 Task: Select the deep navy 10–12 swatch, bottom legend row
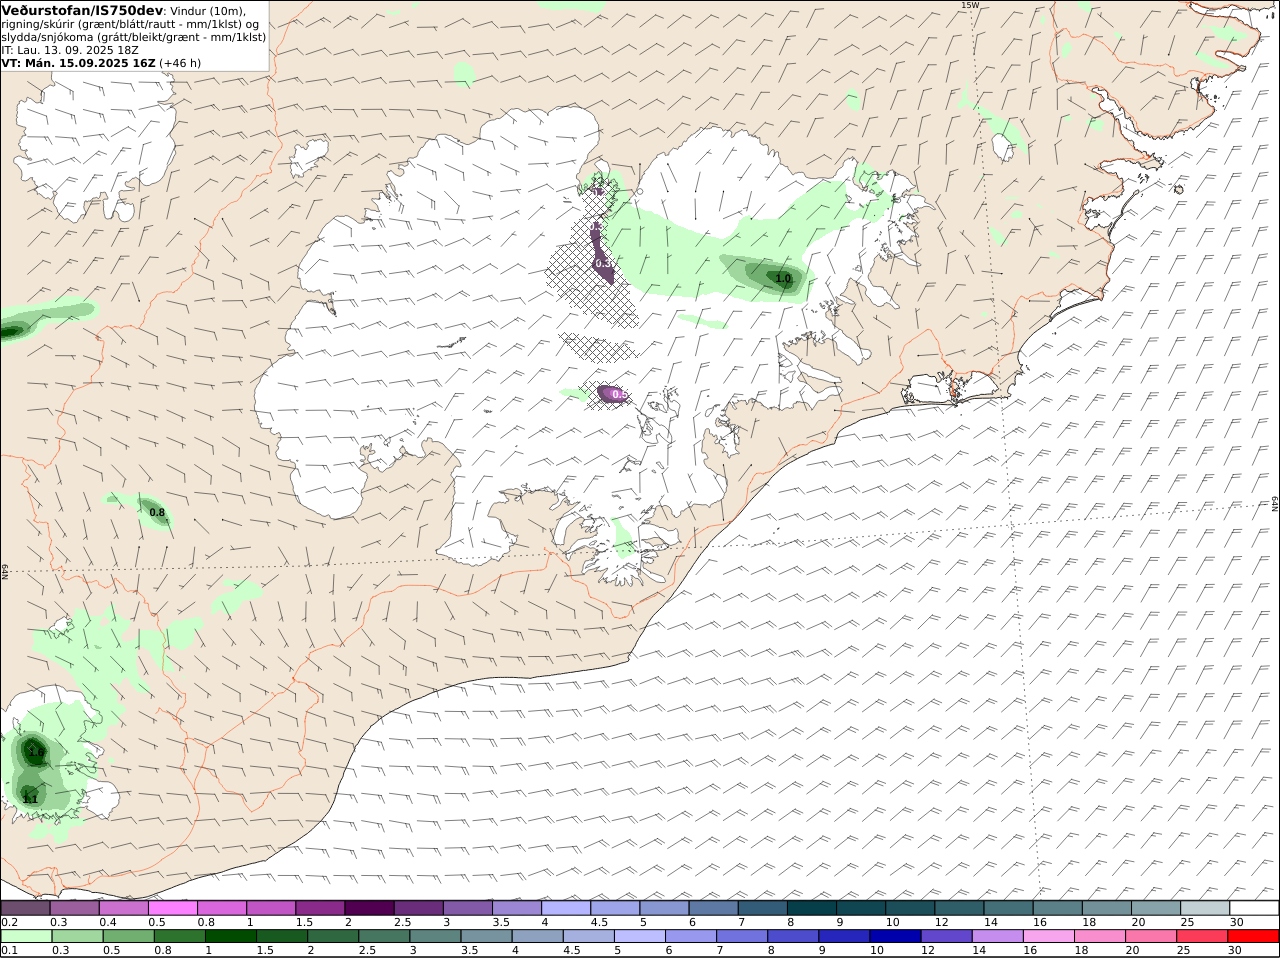[x=895, y=937]
